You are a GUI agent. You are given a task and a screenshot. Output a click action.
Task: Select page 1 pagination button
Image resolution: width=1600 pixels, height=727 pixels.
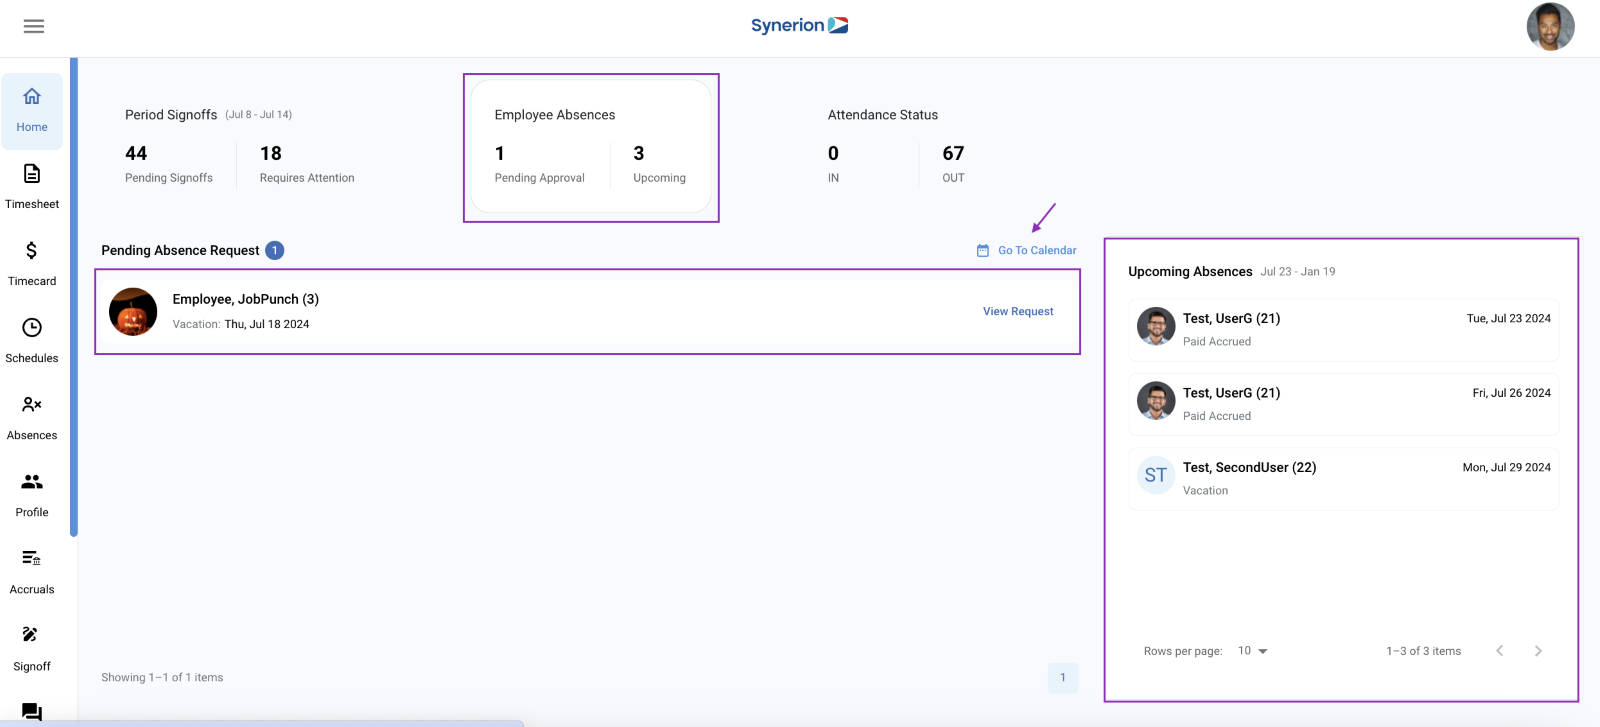point(1063,678)
